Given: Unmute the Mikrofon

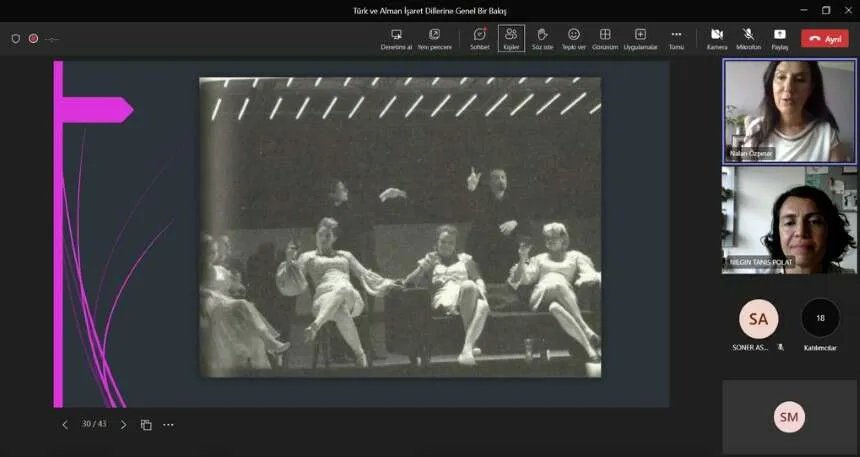Looking at the screenshot, I should pyautogui.click(x=748, y=35).
